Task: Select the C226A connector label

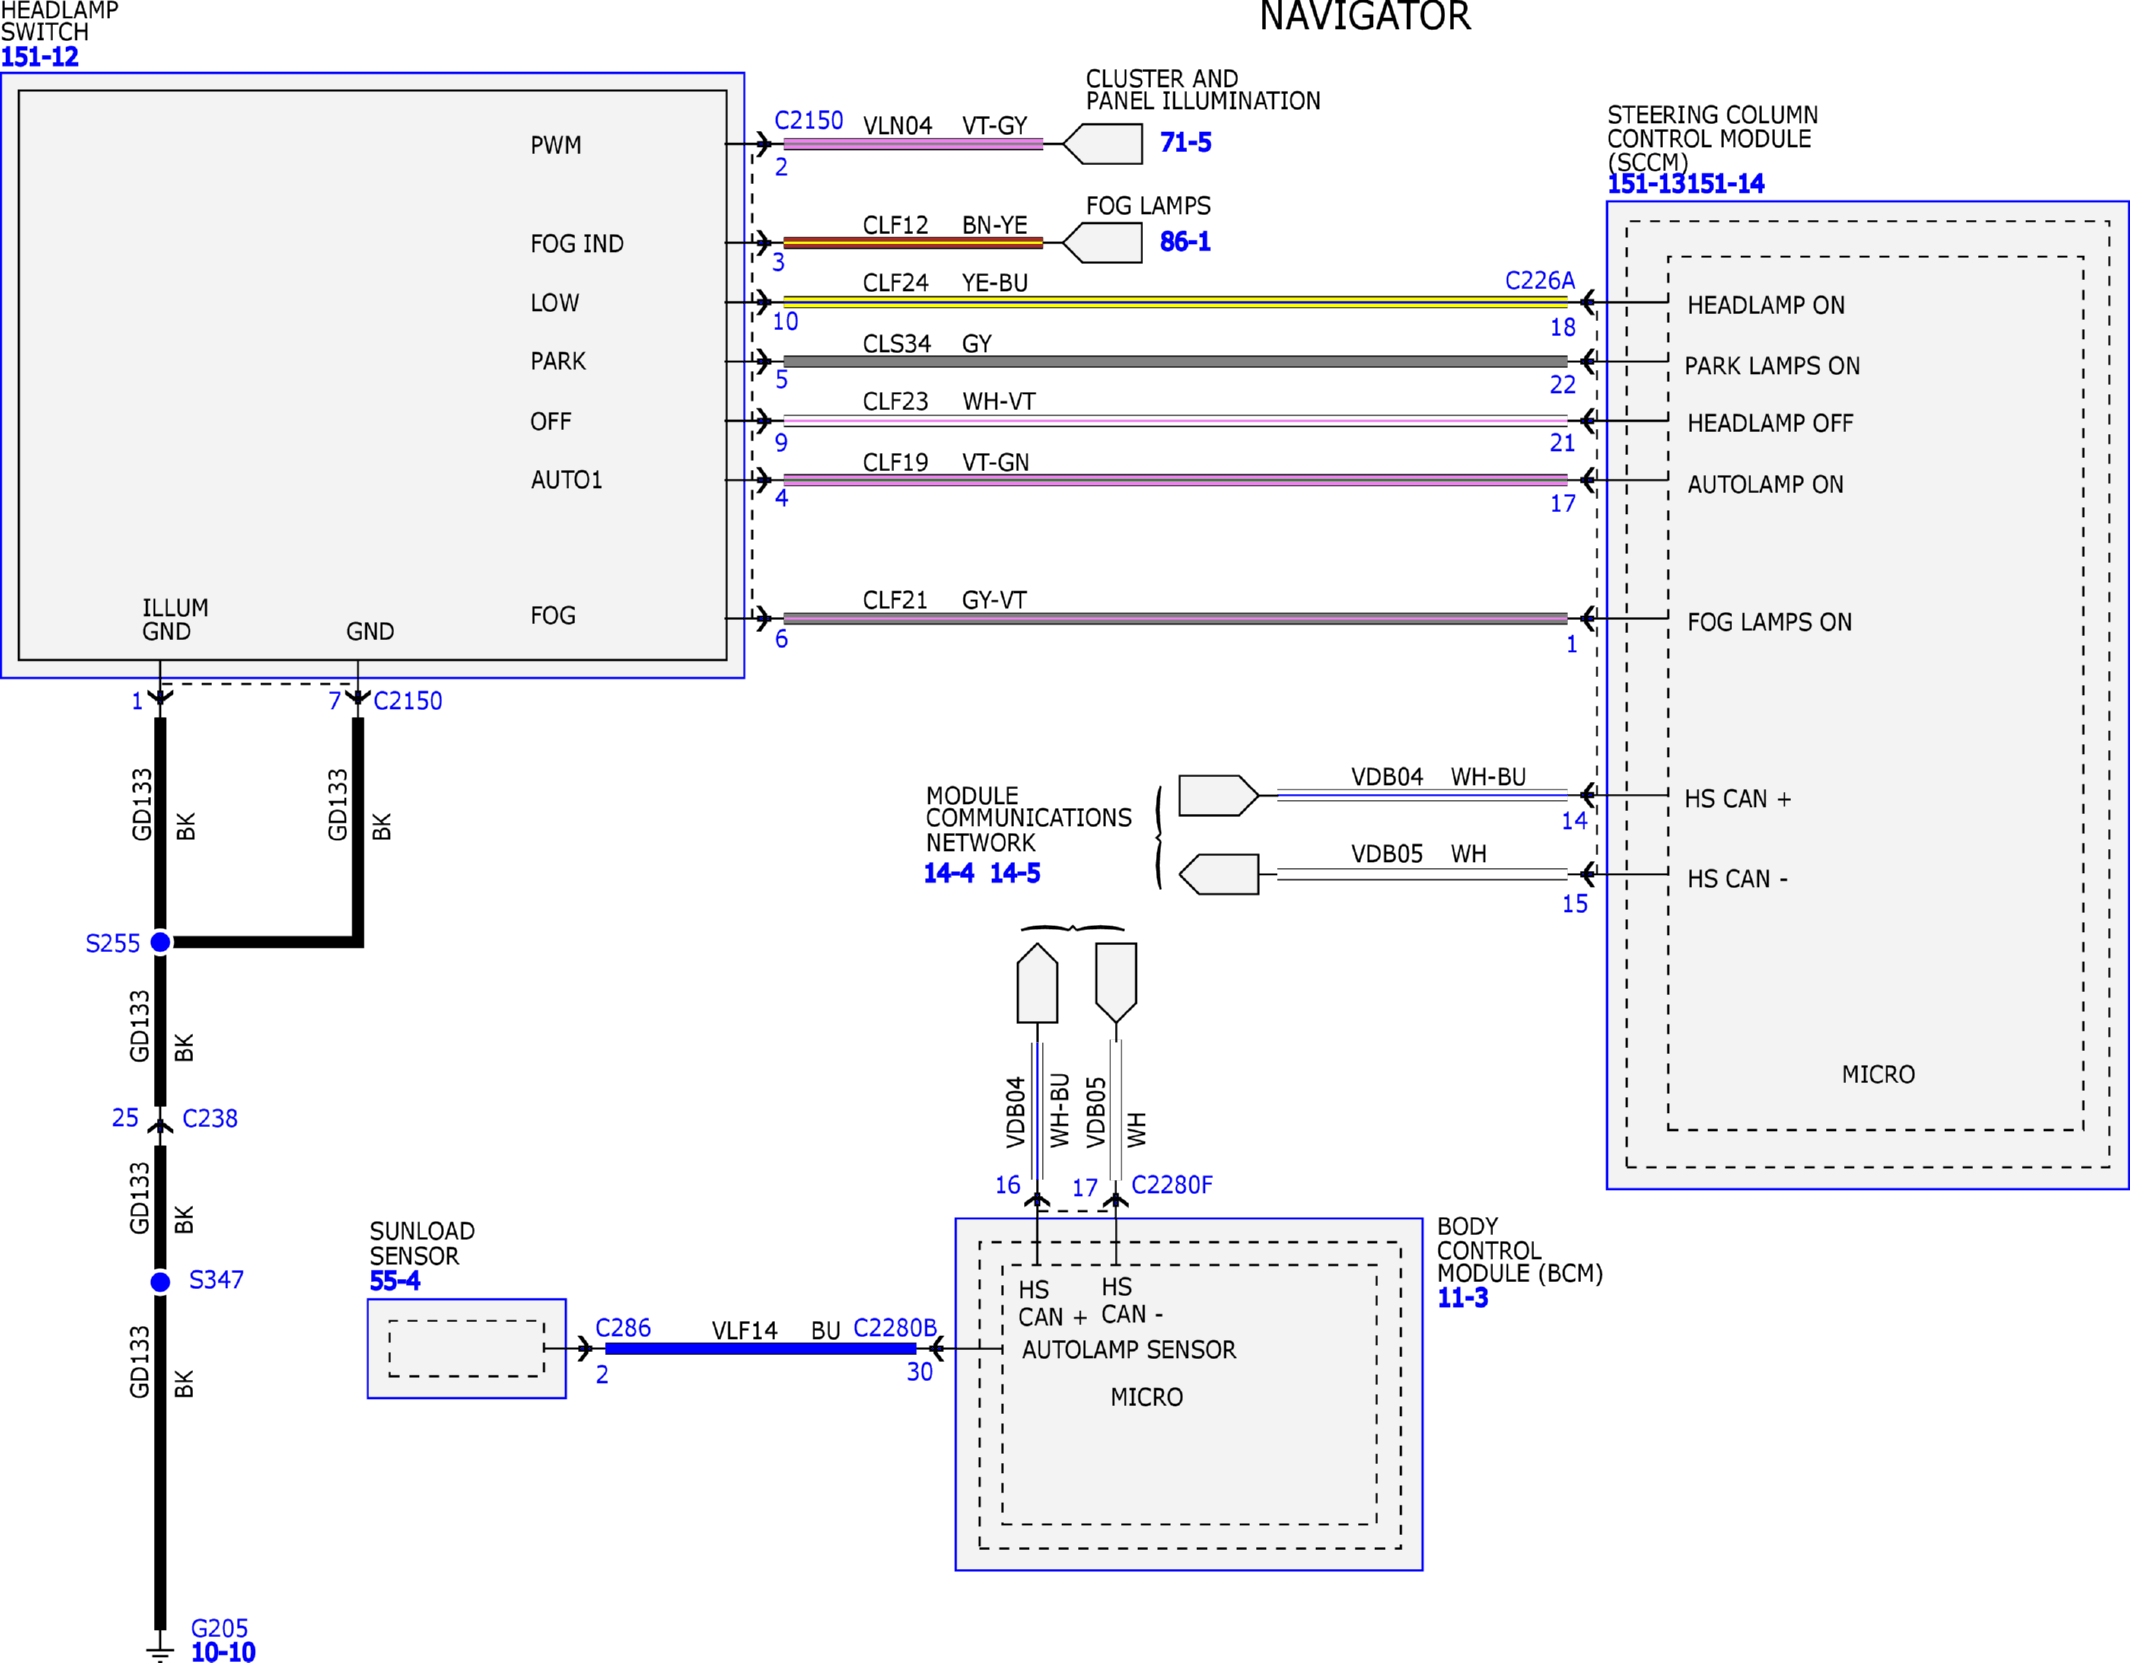Action: pos(1540,281)
